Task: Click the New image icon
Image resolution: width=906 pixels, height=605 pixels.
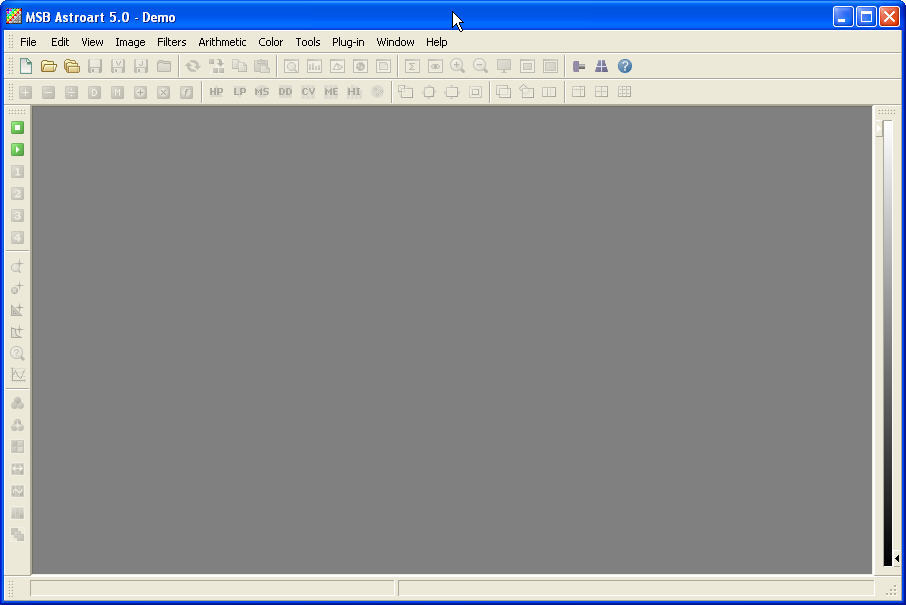Action: (x=26, y=67)
